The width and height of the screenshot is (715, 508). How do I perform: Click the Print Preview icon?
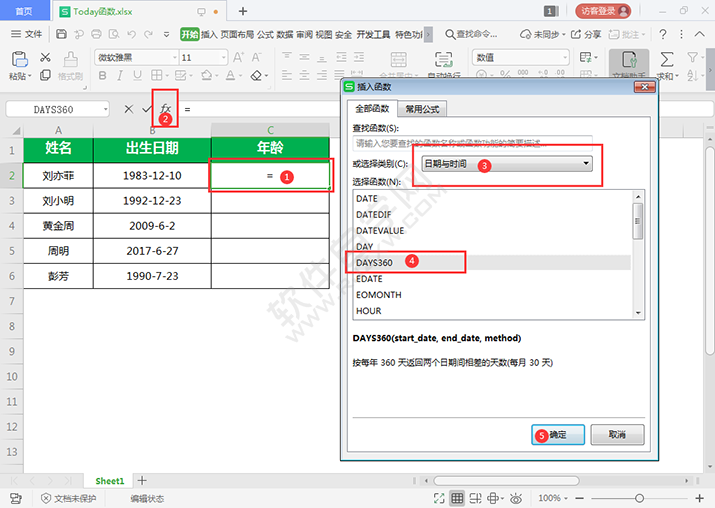click(x=114, y=34)
